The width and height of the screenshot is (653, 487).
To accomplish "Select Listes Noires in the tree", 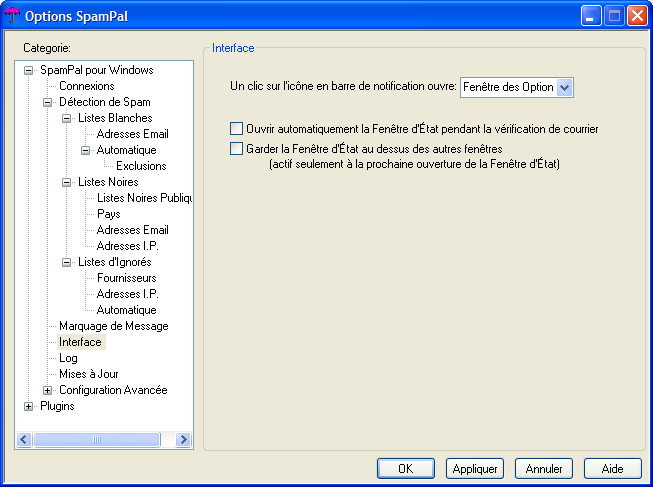I will pos(108,182).
